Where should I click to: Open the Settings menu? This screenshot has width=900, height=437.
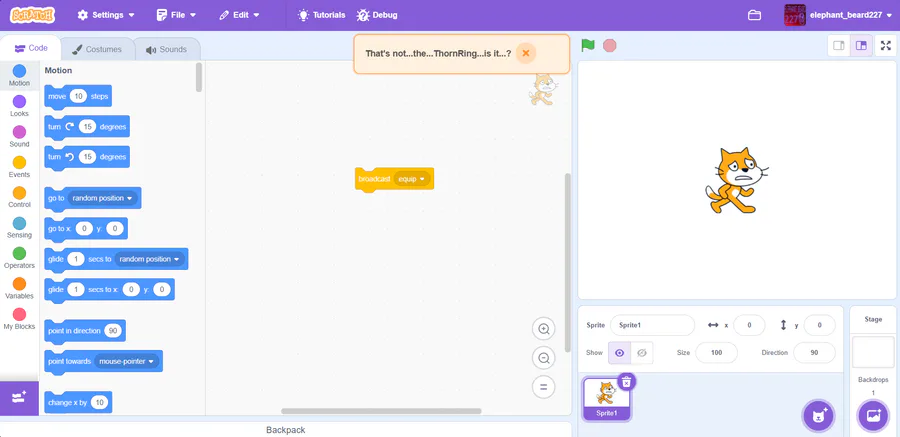(106, 15)
